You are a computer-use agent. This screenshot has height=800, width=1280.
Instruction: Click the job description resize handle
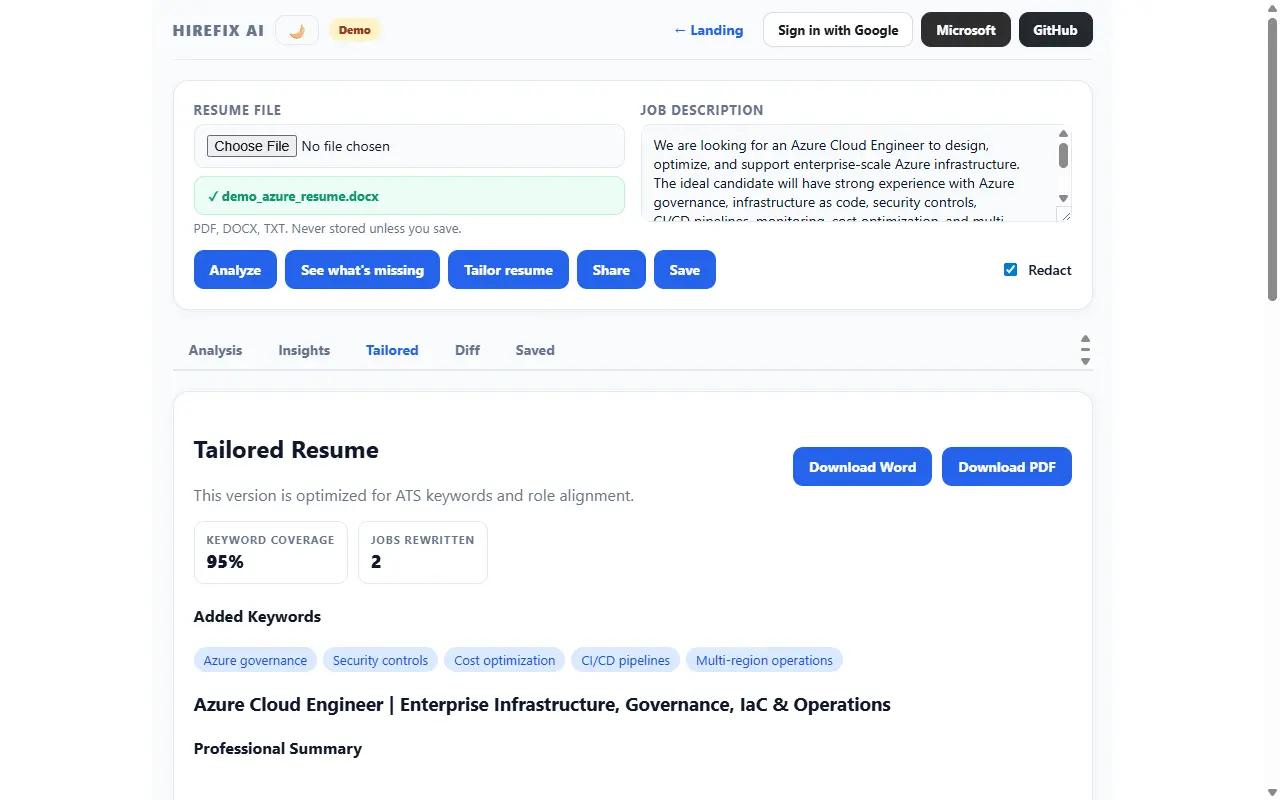pyautogui.click(x=1064, y=214)
